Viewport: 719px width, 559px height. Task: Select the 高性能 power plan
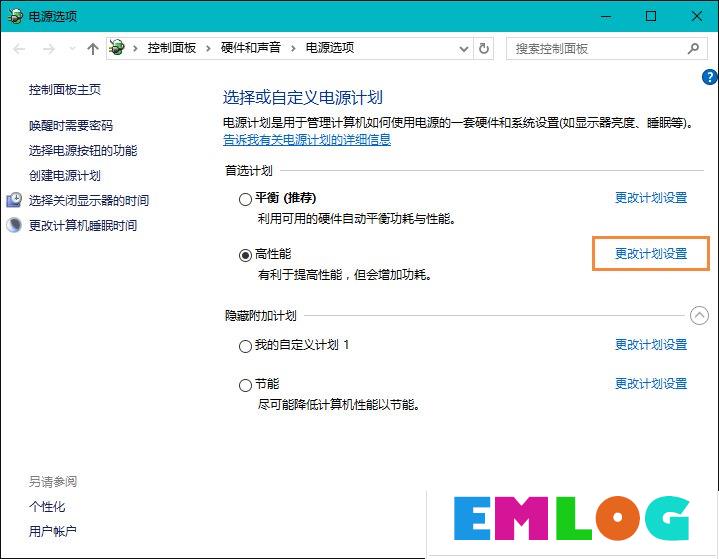pyautogui.click(x=245, y=255)
